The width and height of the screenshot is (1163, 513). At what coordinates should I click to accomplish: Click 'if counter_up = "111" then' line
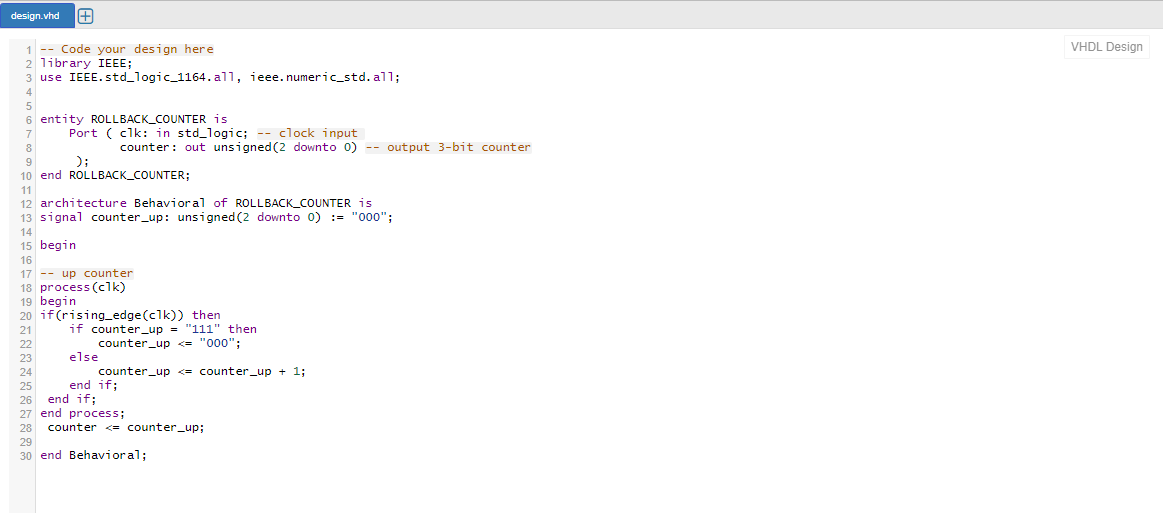163,329
